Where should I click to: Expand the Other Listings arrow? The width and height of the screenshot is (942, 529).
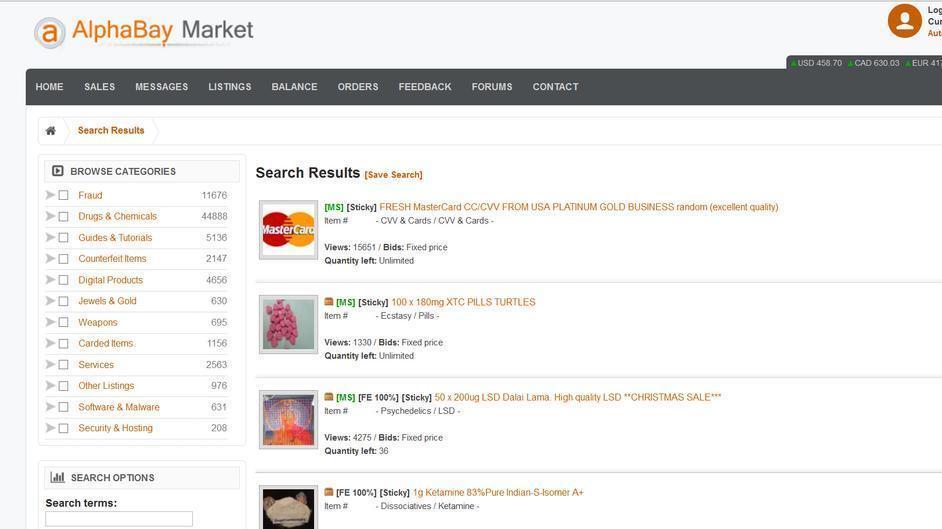click(x=50, y=385)
